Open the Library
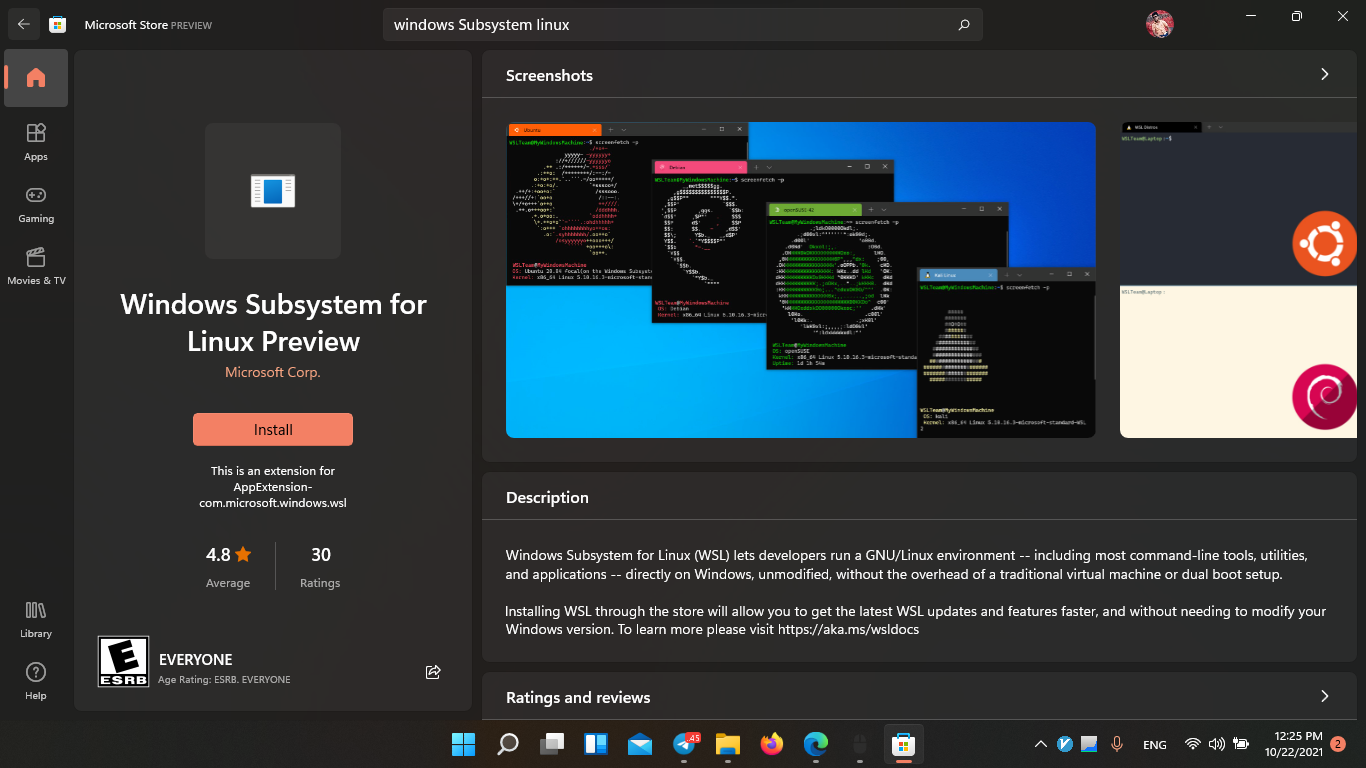The image size is (1366, 768). [x=36, y=618]
